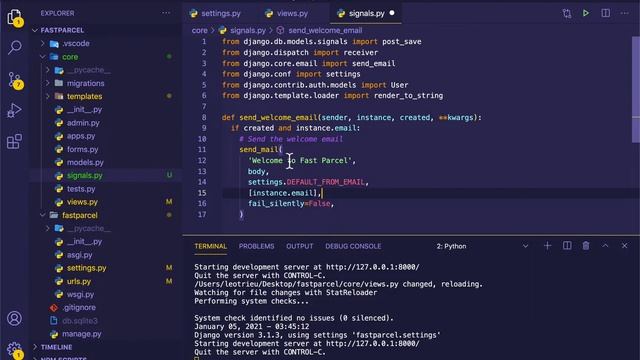The height and width of the screenshot is (360, 640).
Task: Click unsaved dot on signals.py tab
Action: click(392, 13)
